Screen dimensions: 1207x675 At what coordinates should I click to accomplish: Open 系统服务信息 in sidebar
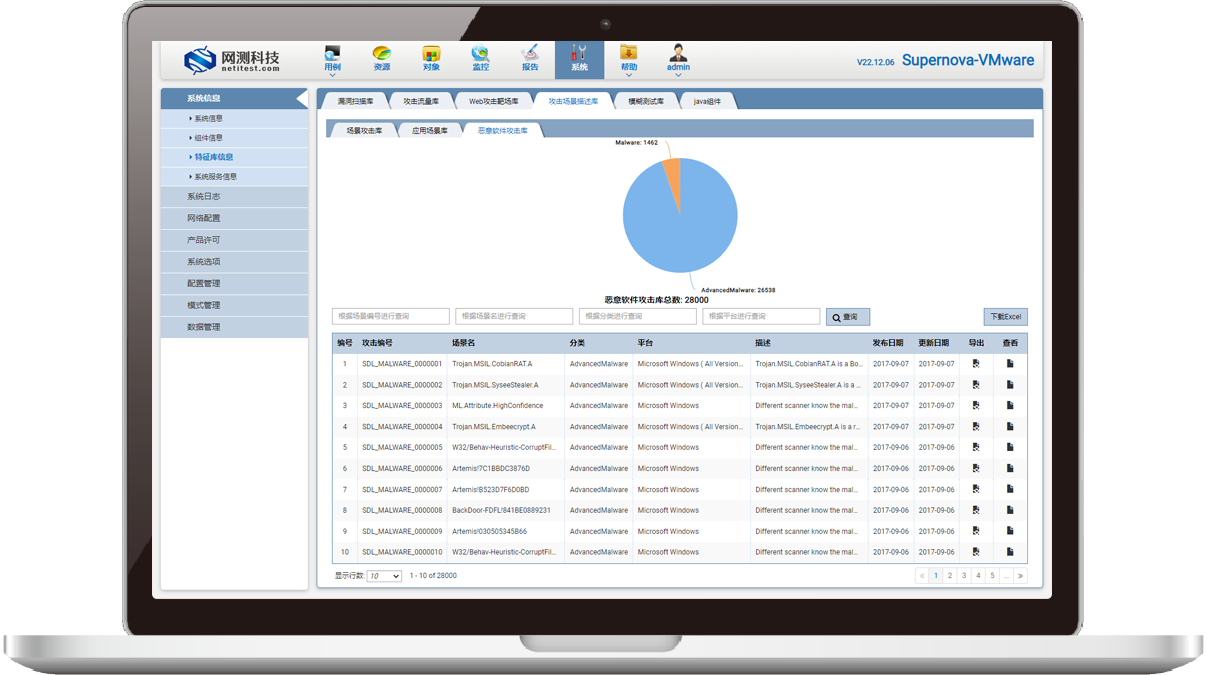[x=234, y=176]
